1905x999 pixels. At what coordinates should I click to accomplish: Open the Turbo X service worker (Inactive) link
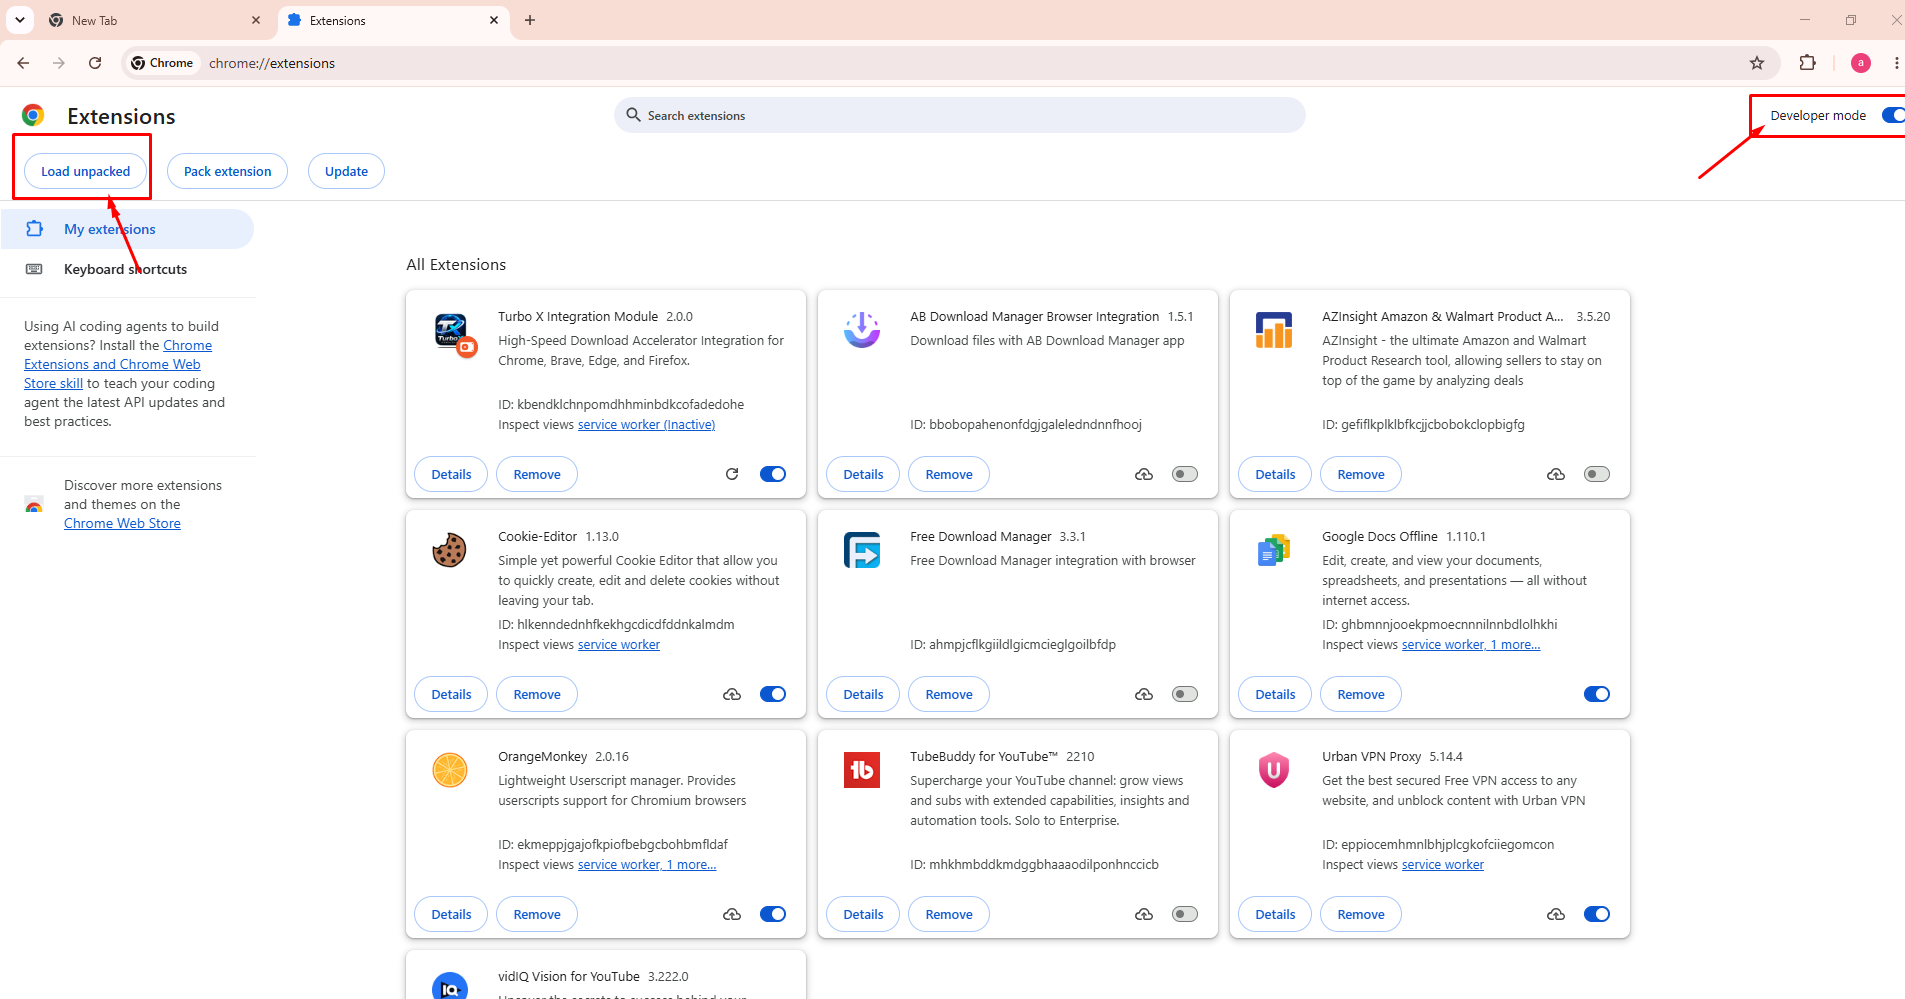point(646,425)
